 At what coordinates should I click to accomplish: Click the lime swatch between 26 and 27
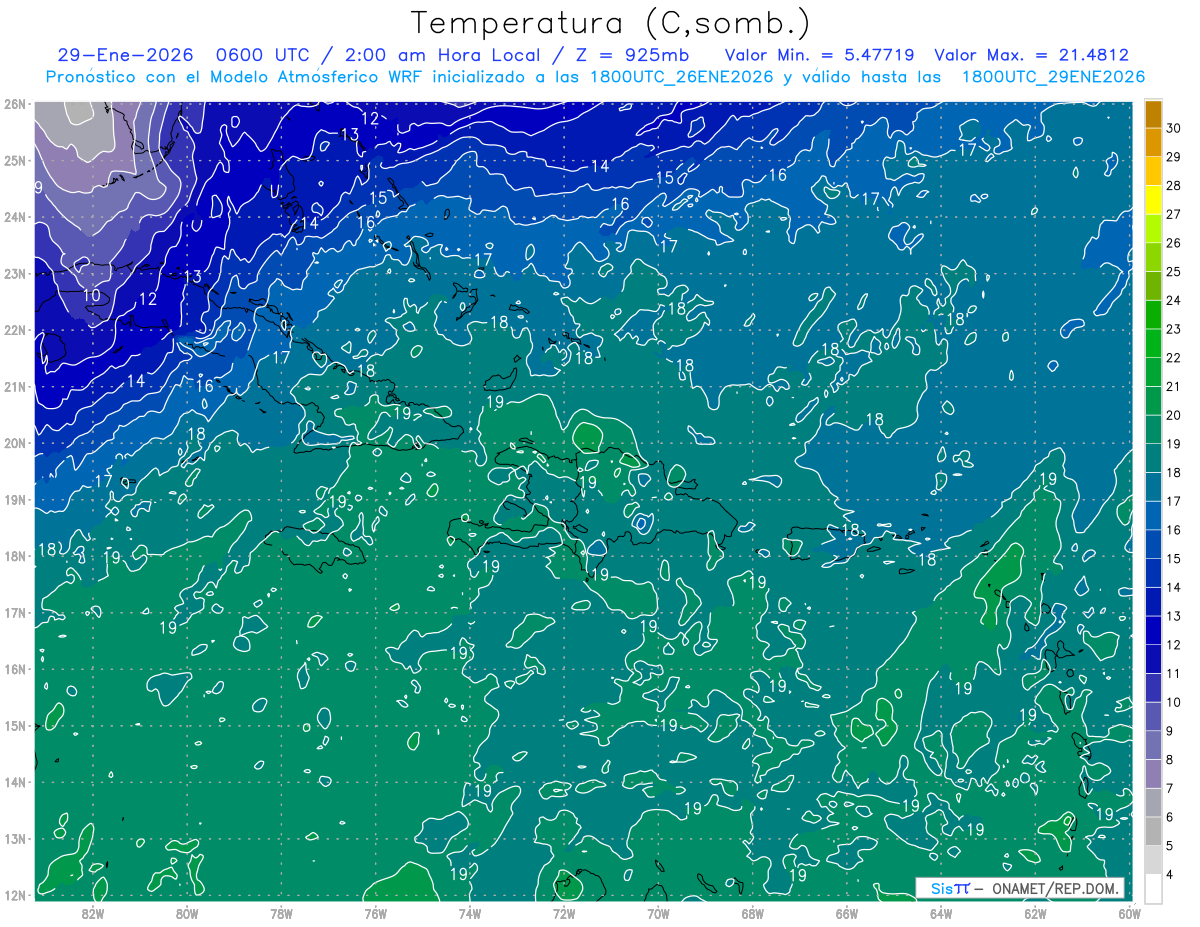(1153, 229)
